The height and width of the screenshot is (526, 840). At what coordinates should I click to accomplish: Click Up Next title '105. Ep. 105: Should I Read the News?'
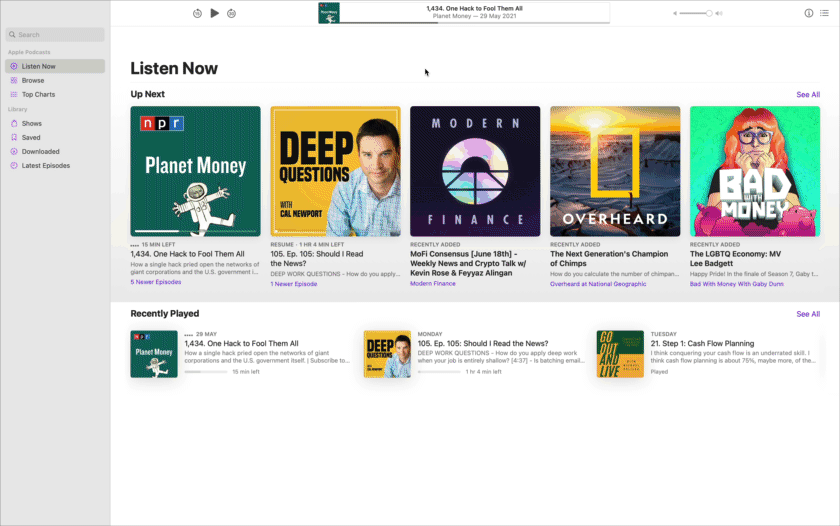click(x=317, y=259)
